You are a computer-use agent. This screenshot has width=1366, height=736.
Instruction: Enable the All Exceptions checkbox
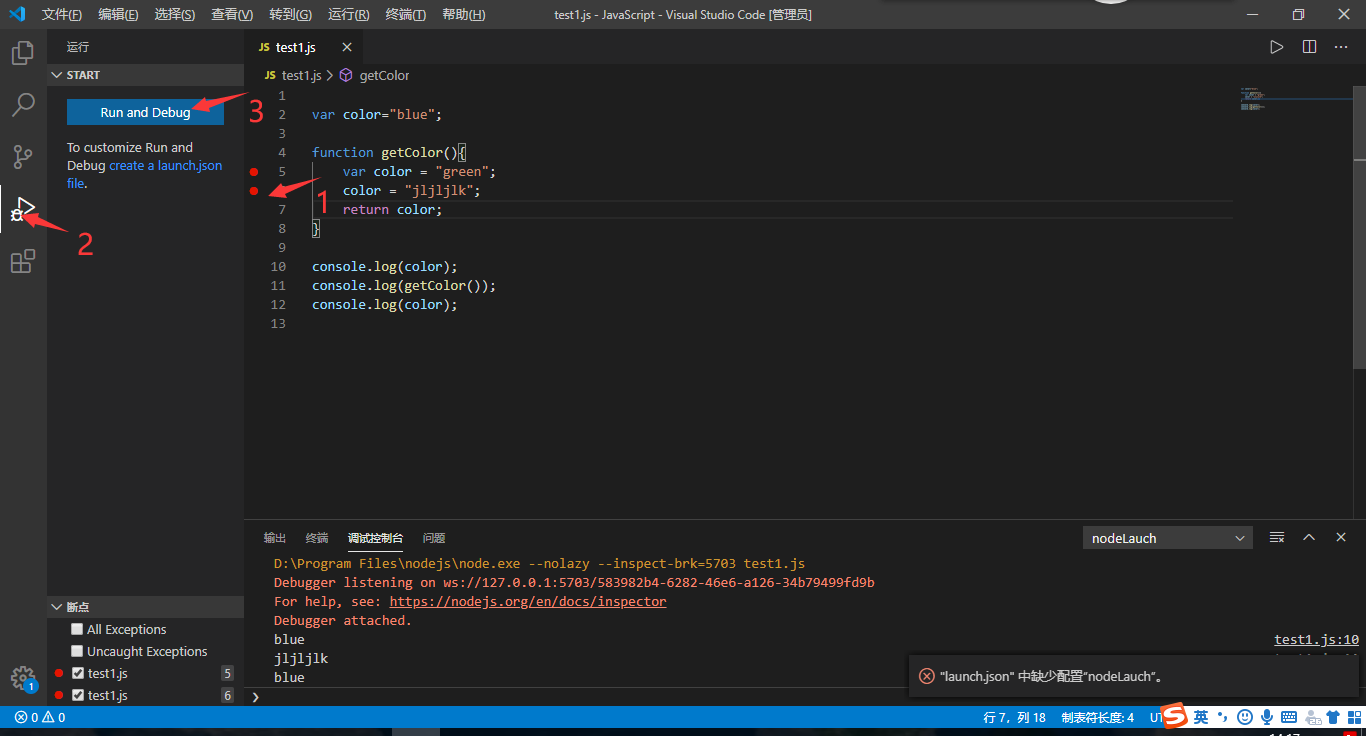[x=77, y=629]
